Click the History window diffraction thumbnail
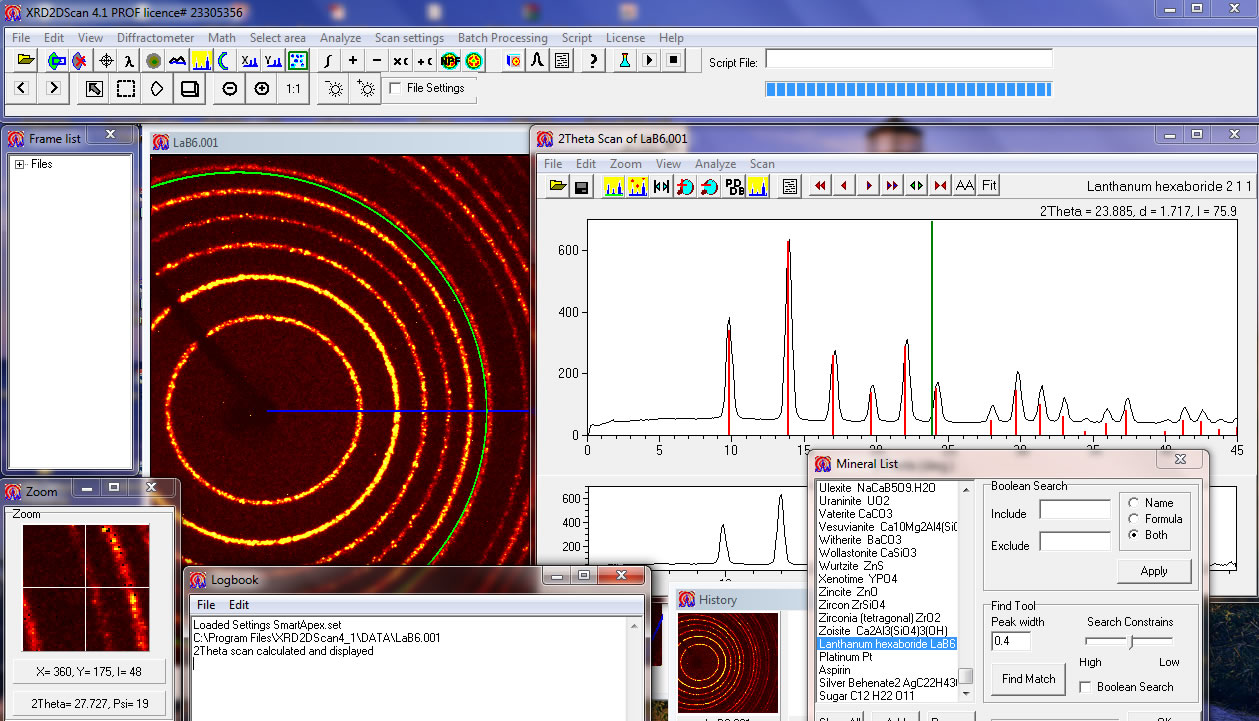Image resolution: width=1259 pixels, height=721 pixels. pyautogui.click(x=727, y=663)
